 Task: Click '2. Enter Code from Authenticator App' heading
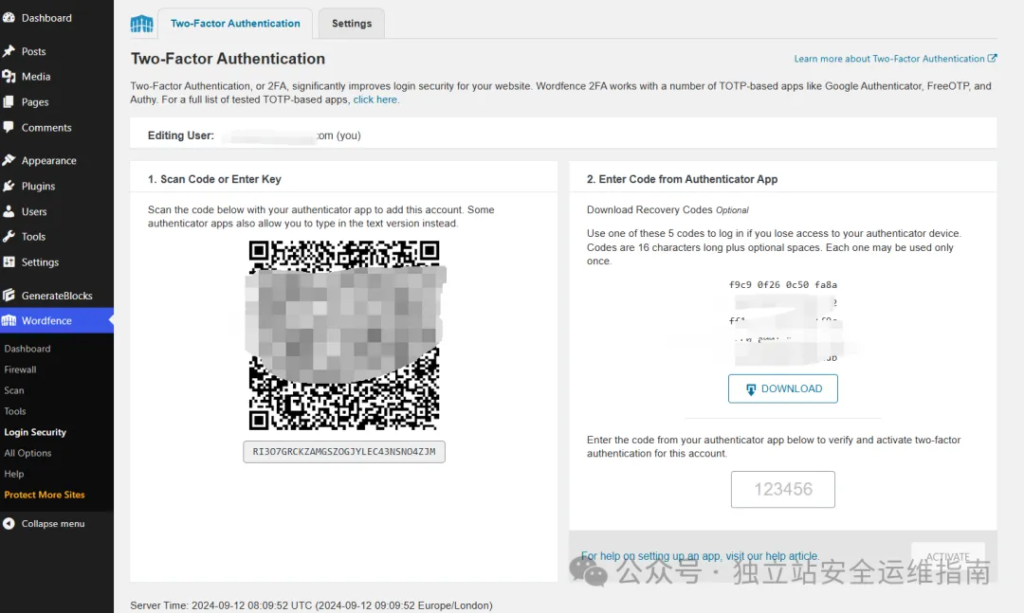click(x=682, y=179)
